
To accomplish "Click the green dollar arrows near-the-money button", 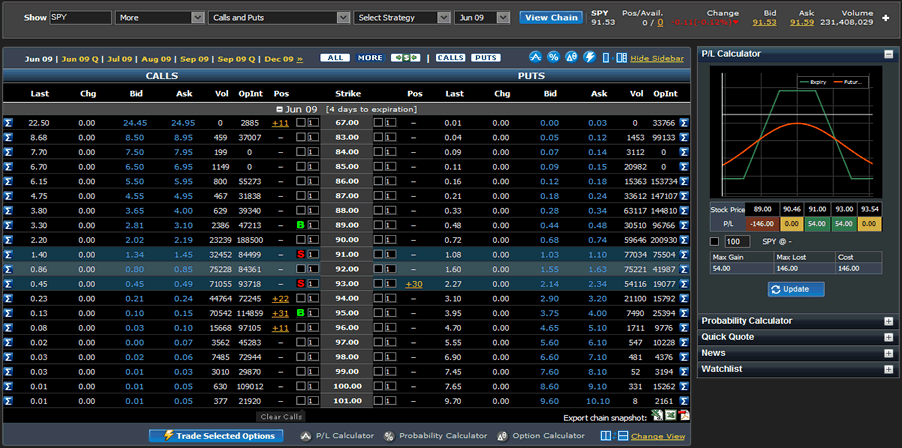I will pos(406,58).
